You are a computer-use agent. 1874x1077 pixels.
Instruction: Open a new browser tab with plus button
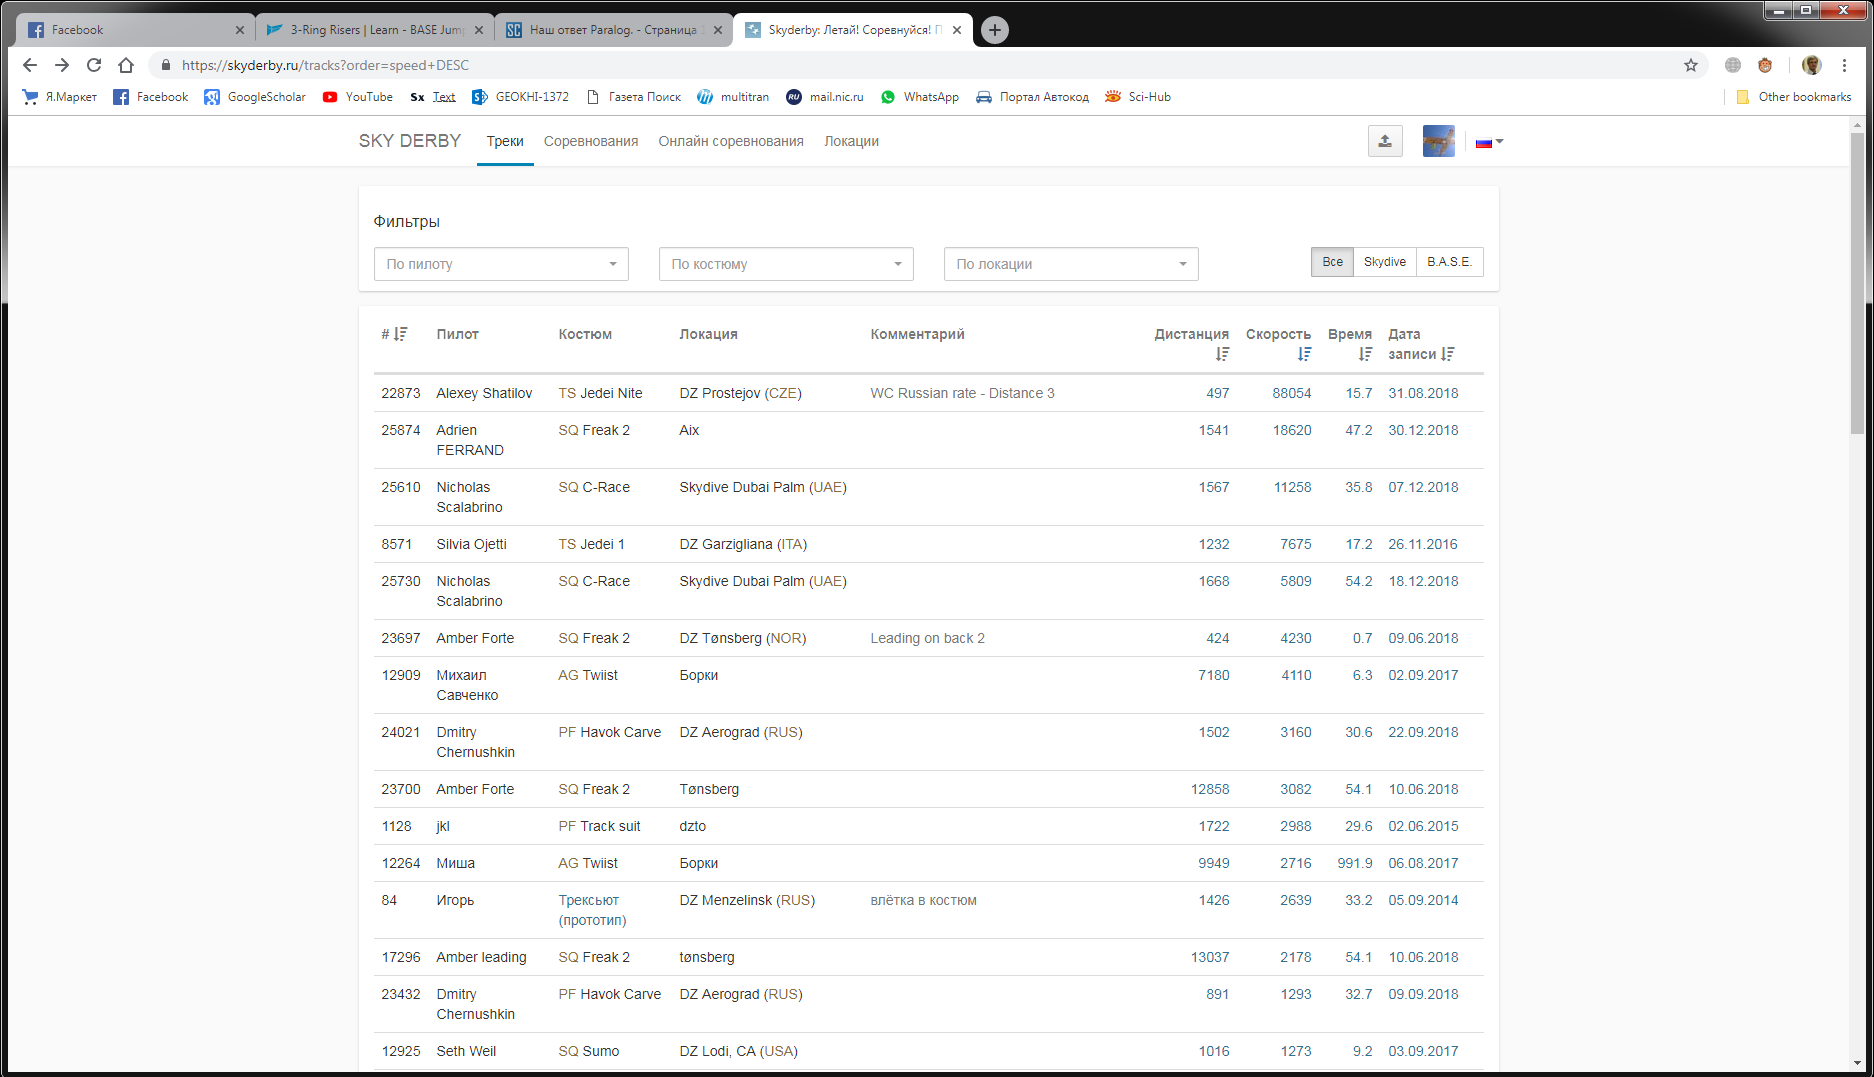click(994, 30)
